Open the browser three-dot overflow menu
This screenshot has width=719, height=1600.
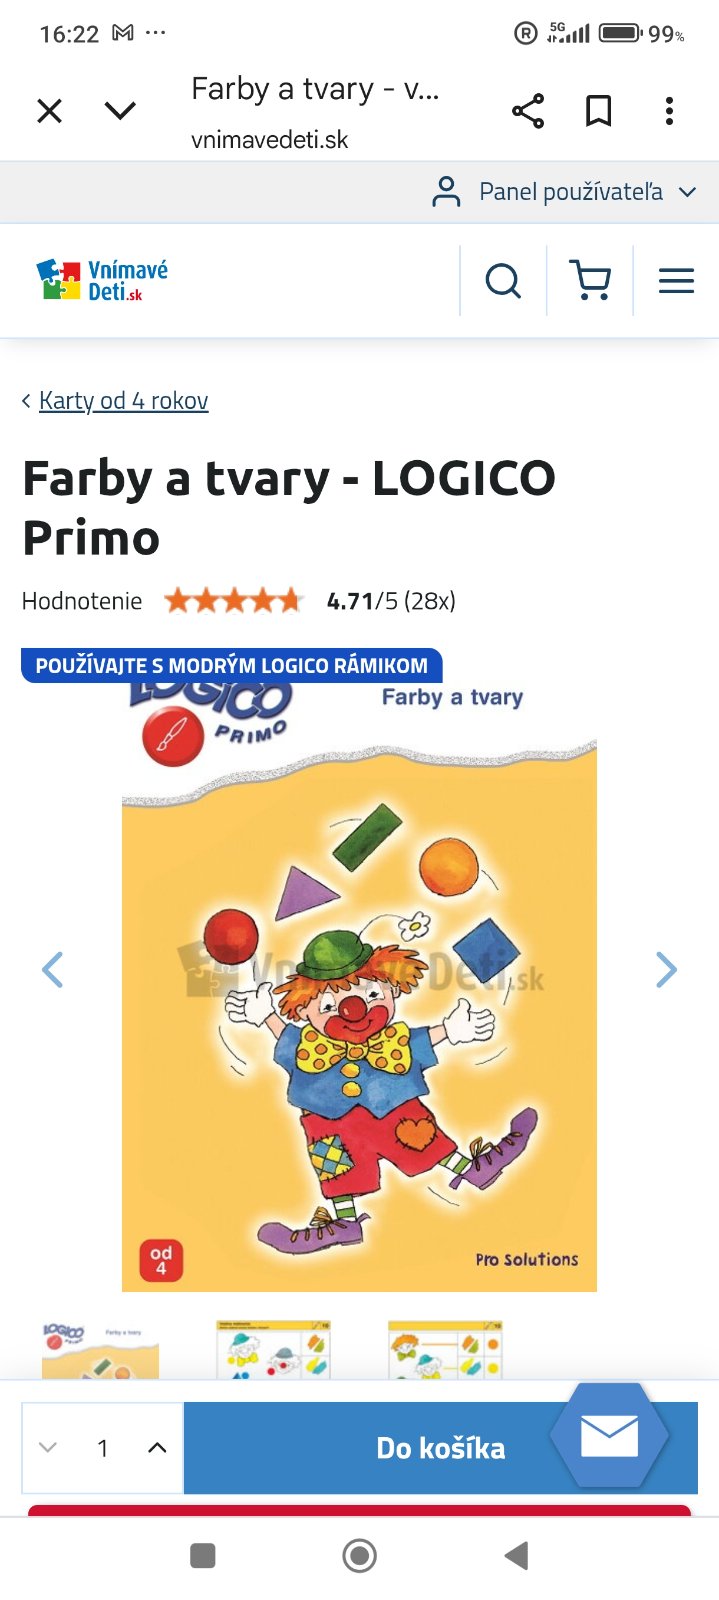pyautogui.click(x=669, y=111)
